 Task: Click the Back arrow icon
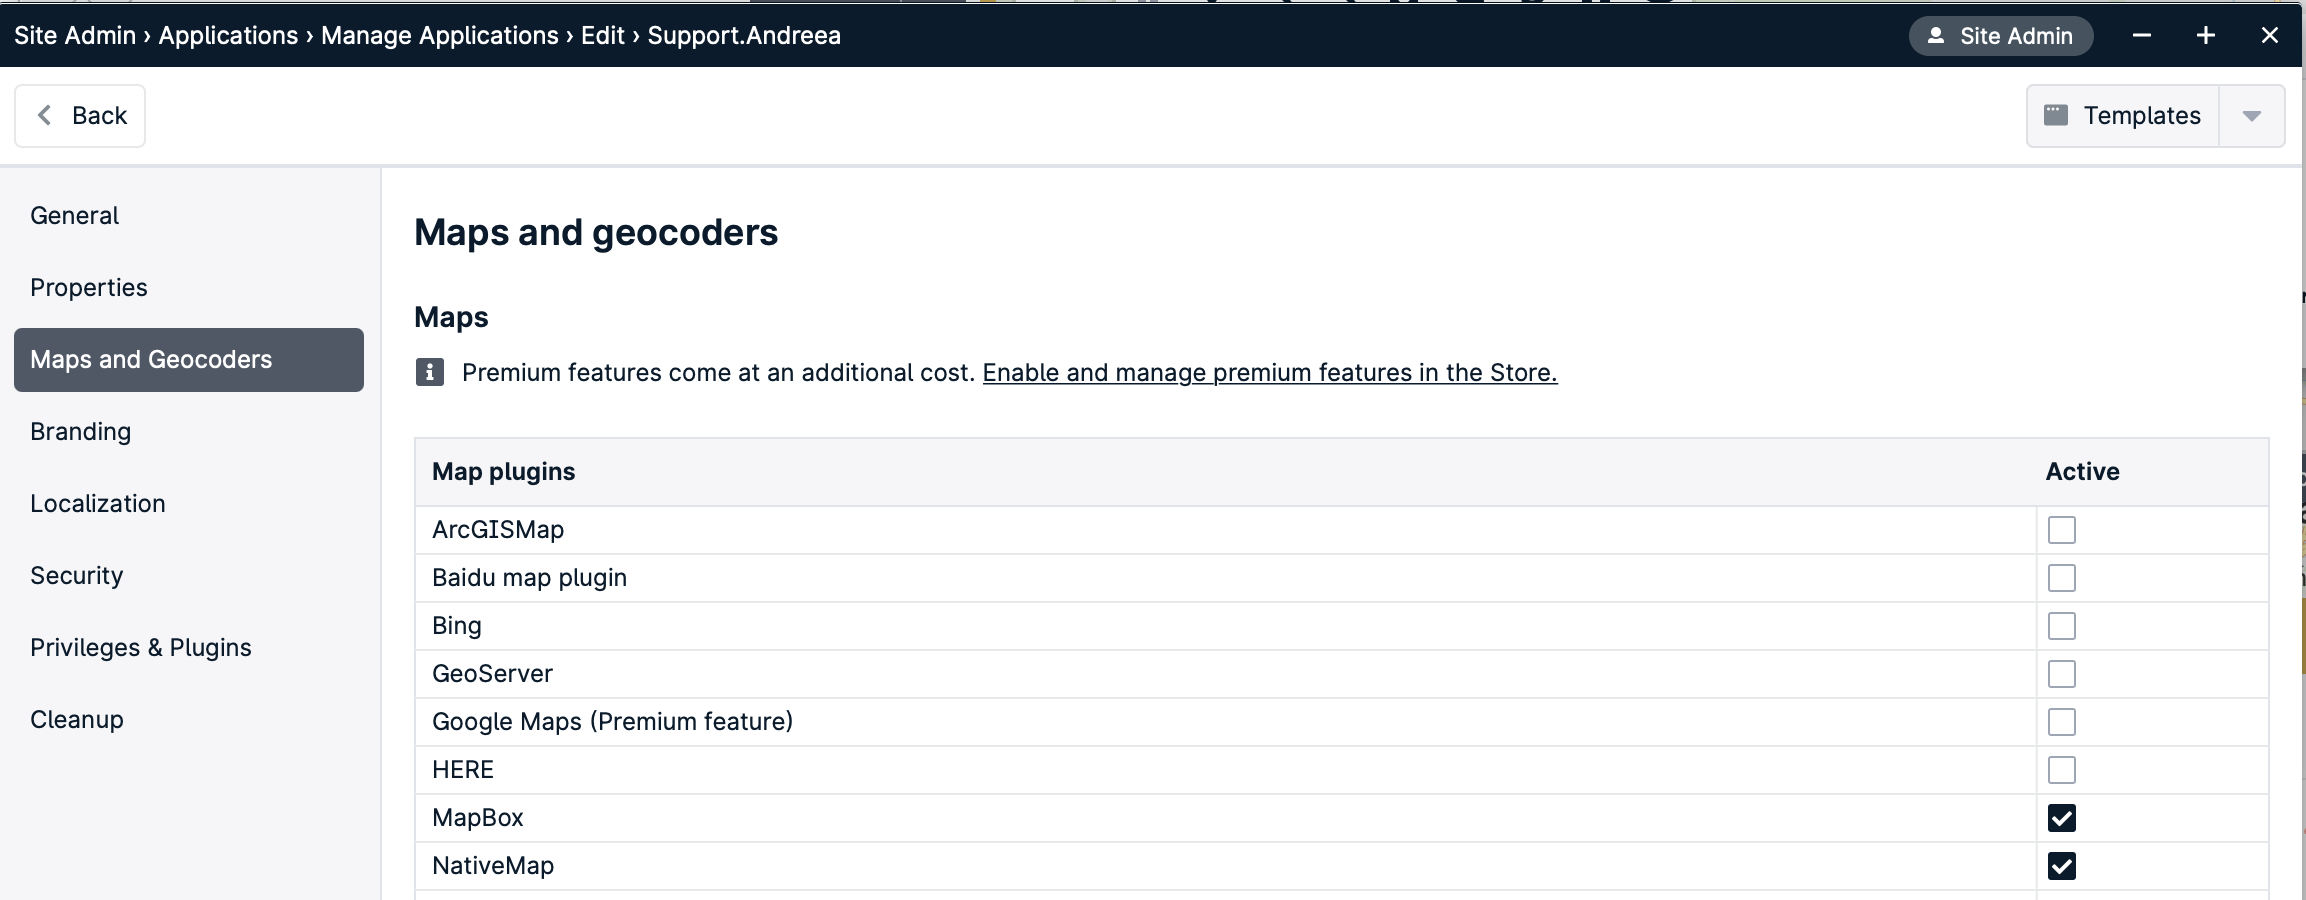pos(44,115)
